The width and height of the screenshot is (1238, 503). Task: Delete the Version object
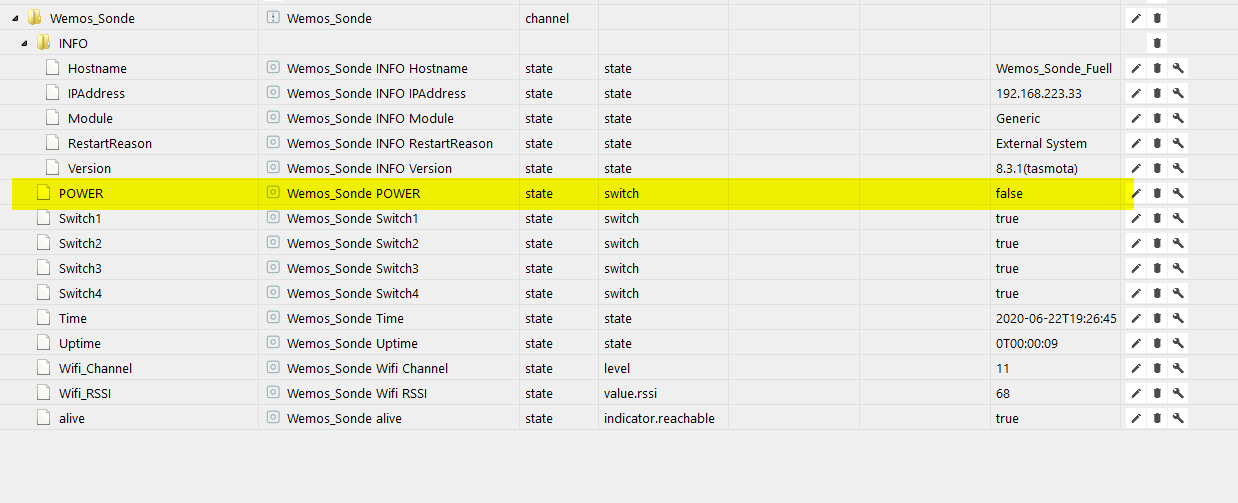1157,168
